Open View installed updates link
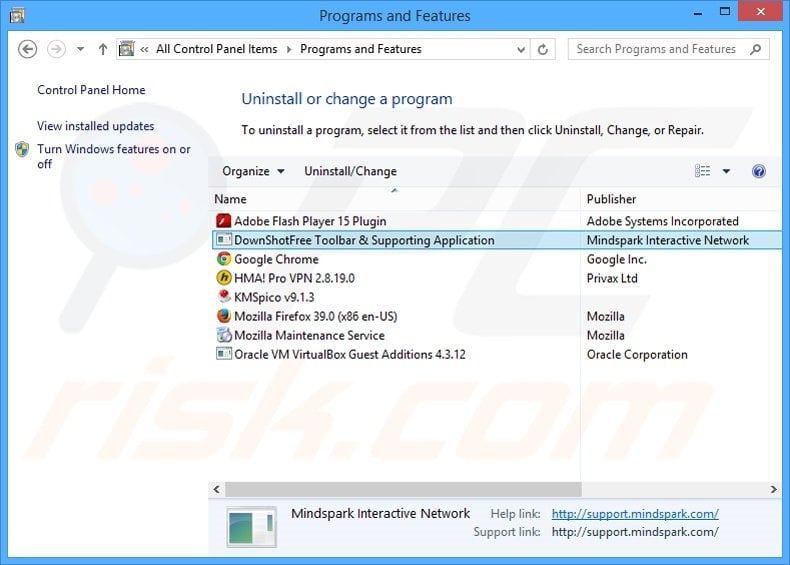 (96, 126)
